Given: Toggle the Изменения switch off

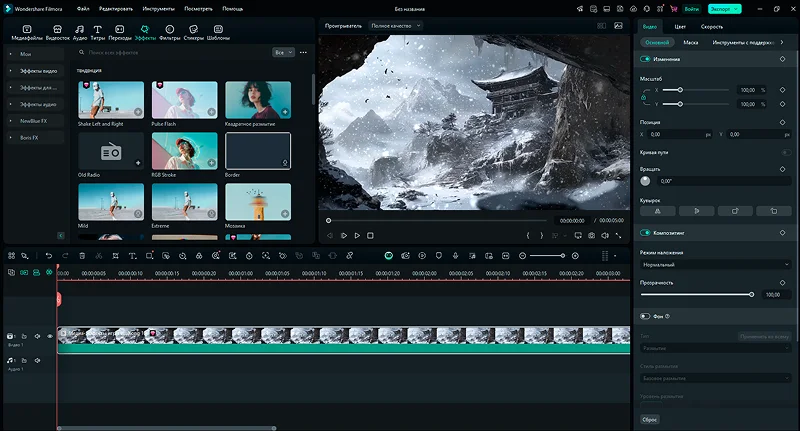Looking at the screenshot, I should pyautogui.click(x=645, y=59).
